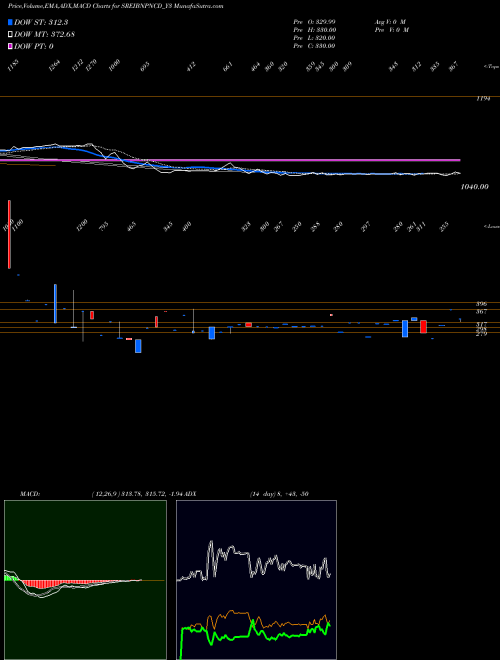Click the 695 tops value label
The image size is (500, 660).
point(145,66)
